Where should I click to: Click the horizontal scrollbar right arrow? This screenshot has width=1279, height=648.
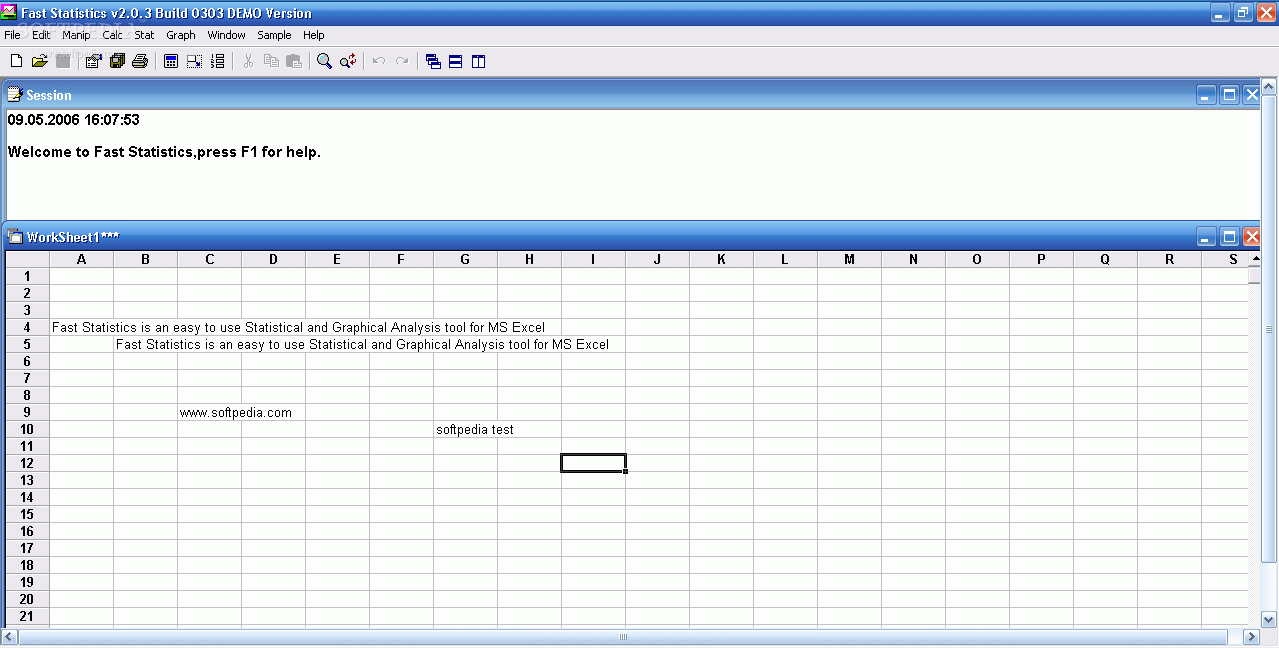coord(1251,637)
